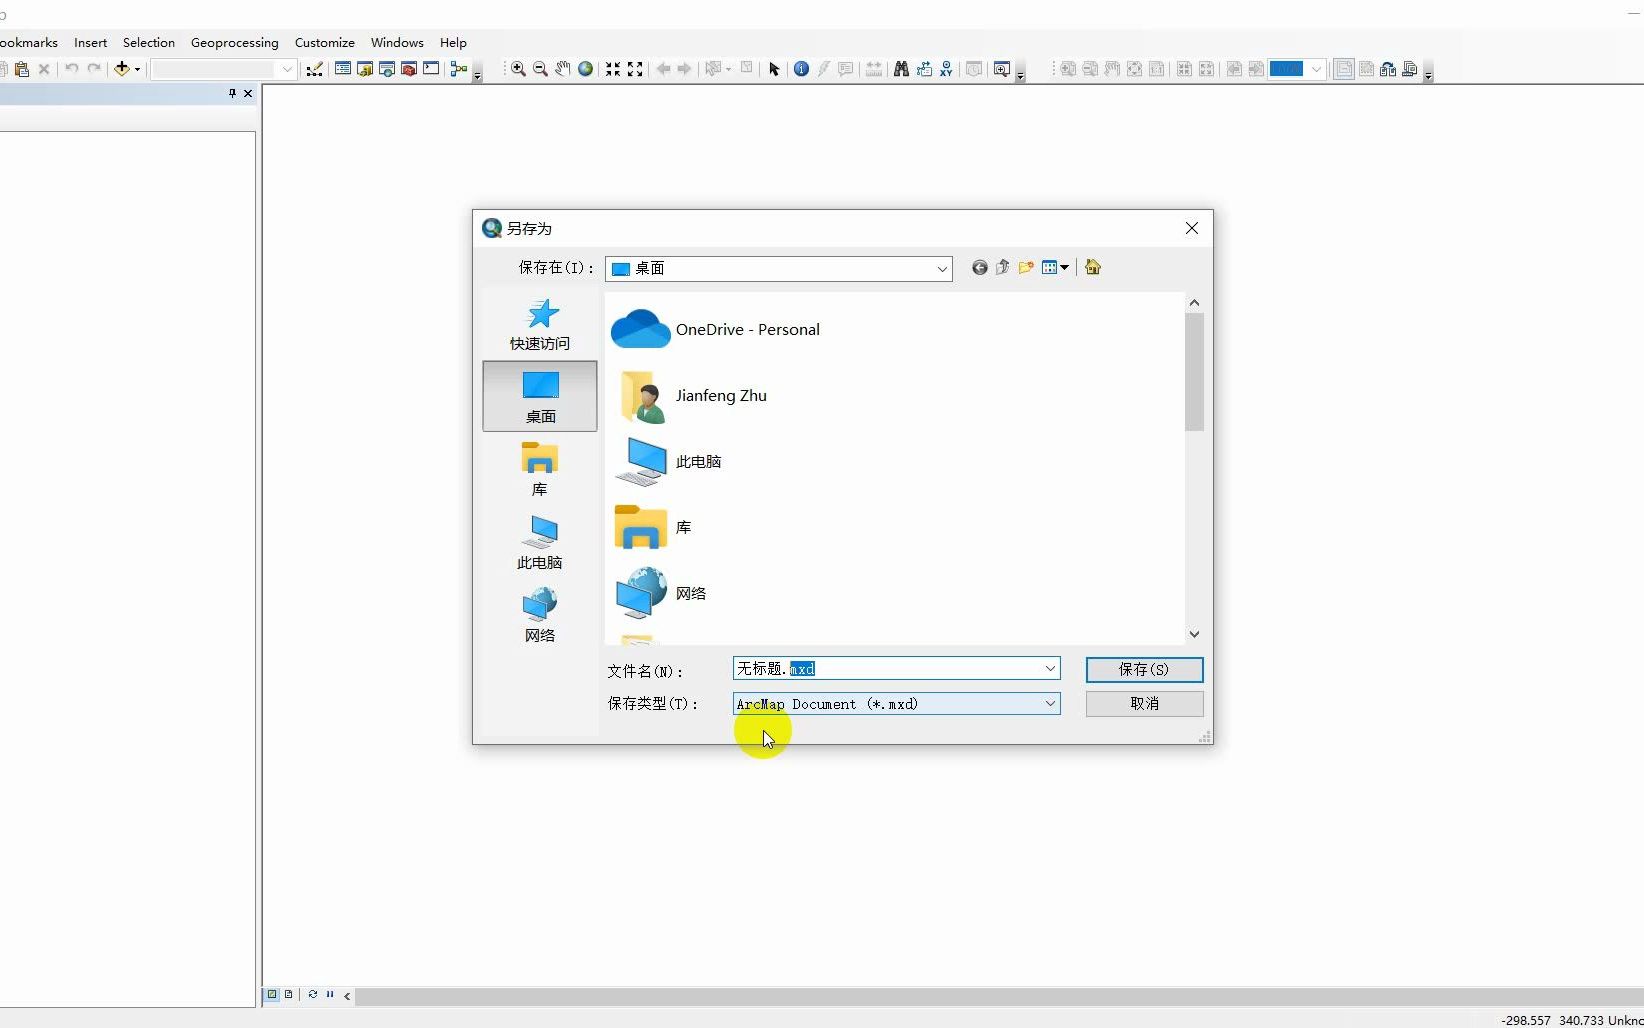Open the Find binoculars tool

901,69
